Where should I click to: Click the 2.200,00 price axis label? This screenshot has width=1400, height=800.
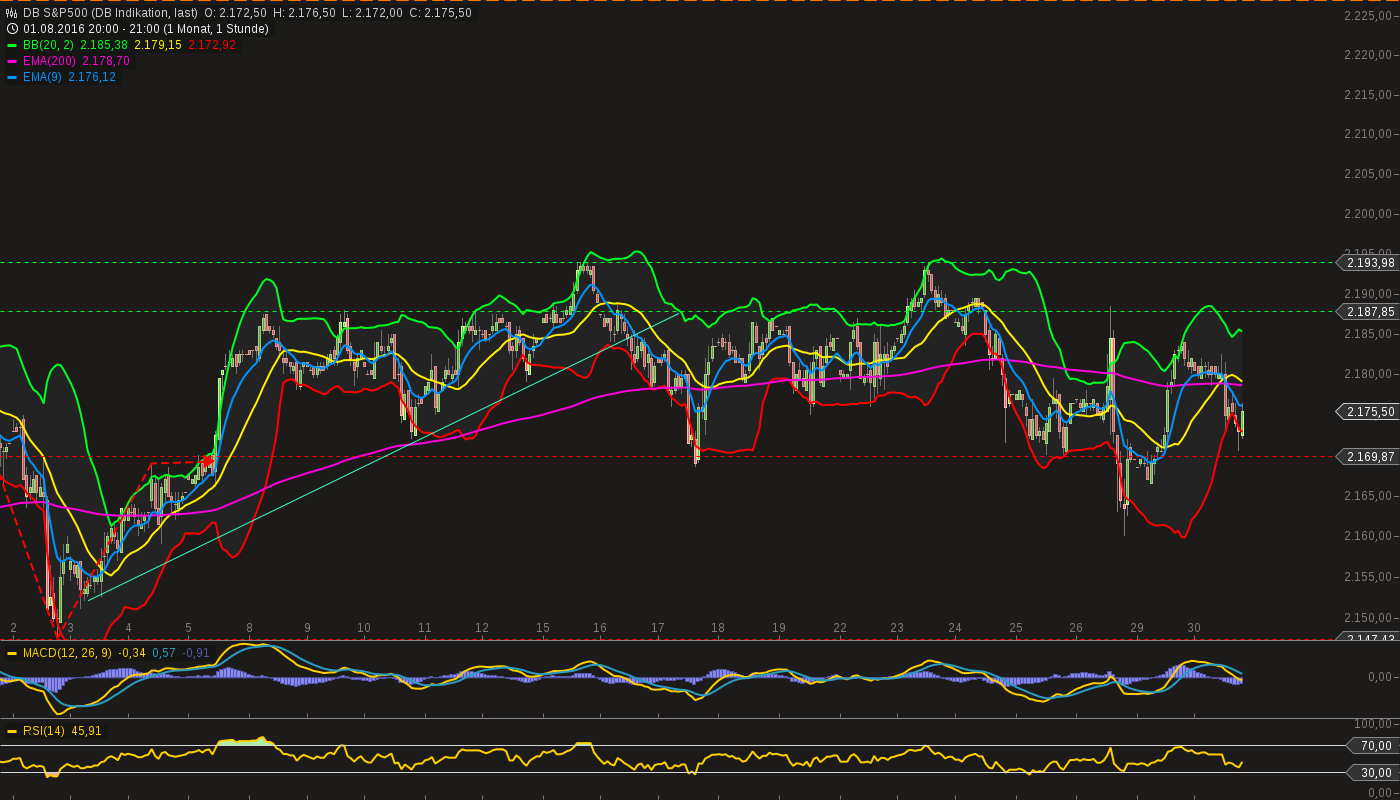[x=1370, y=214]
